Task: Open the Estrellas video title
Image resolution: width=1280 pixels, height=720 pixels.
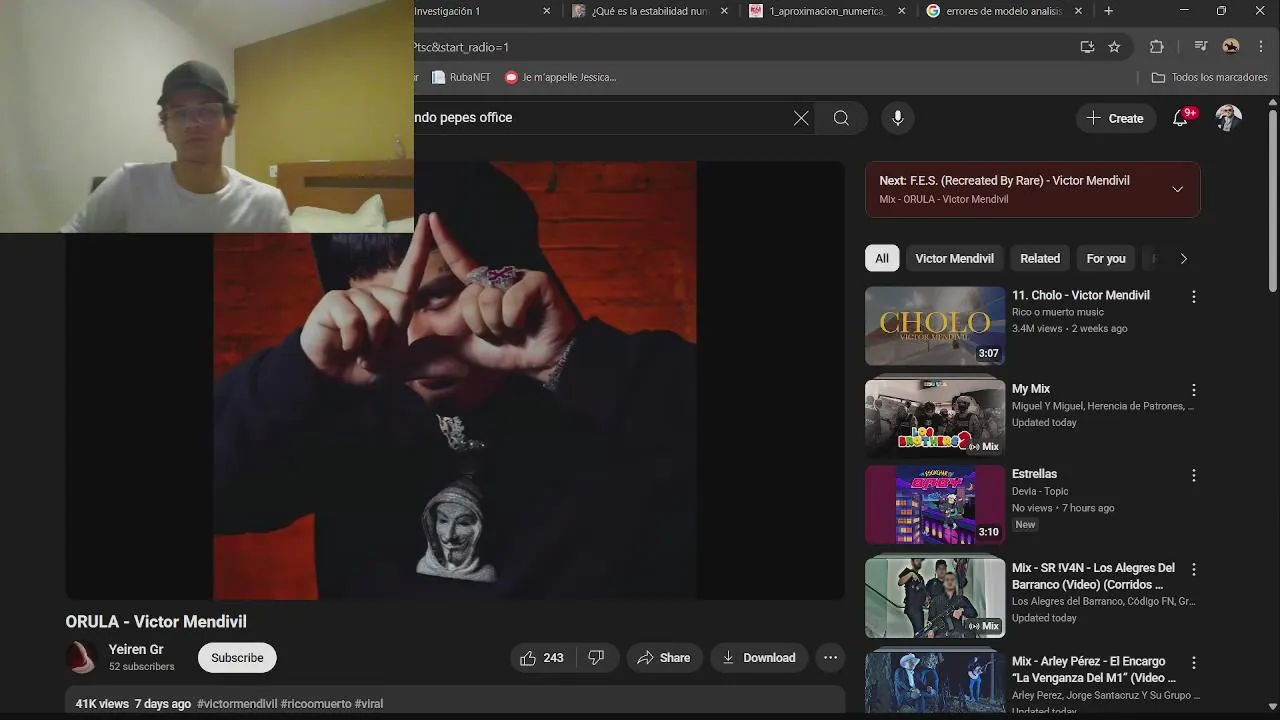Action: click(x=1034, y=474)
